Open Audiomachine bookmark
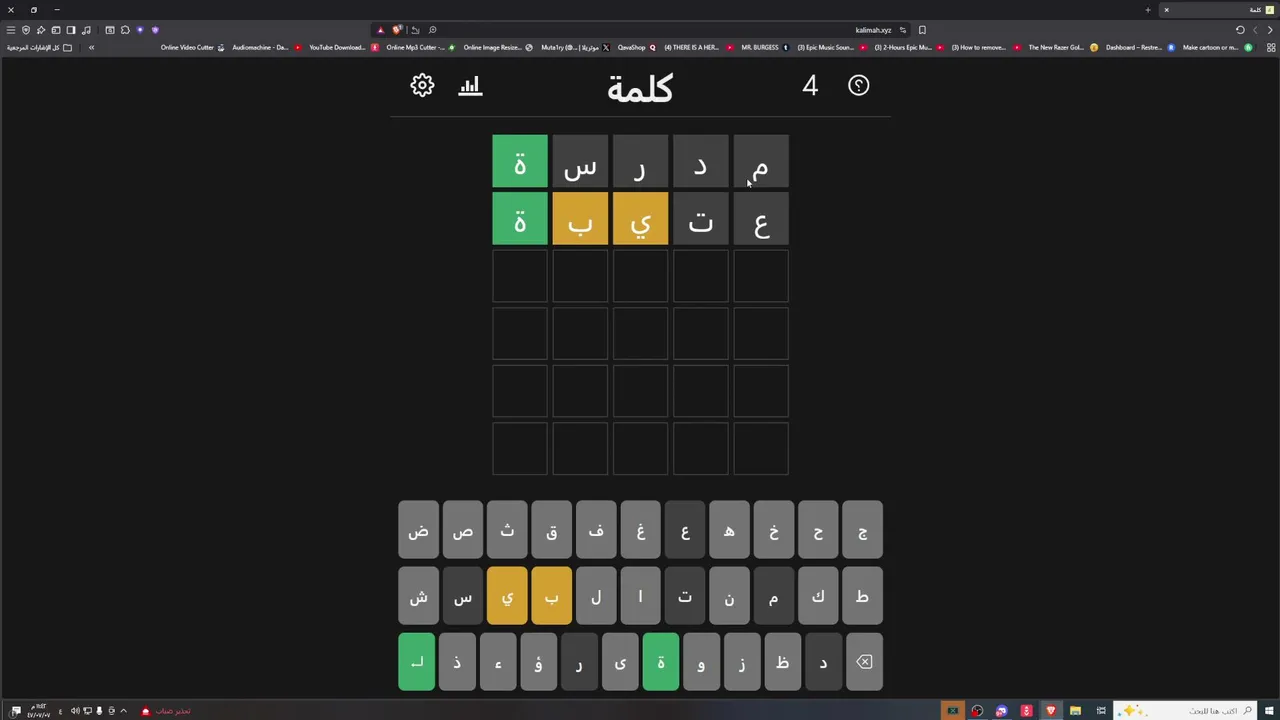 pyautogui.click(x=265, y=47)
